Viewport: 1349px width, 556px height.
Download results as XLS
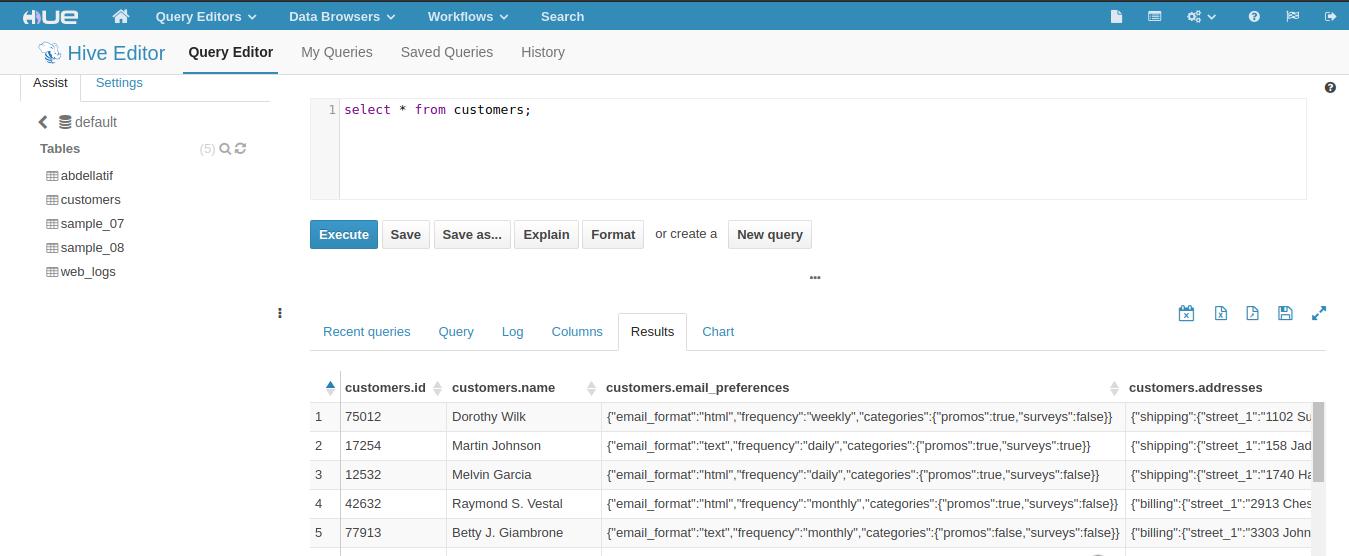pyautogui.click(x=1220, y=313)
